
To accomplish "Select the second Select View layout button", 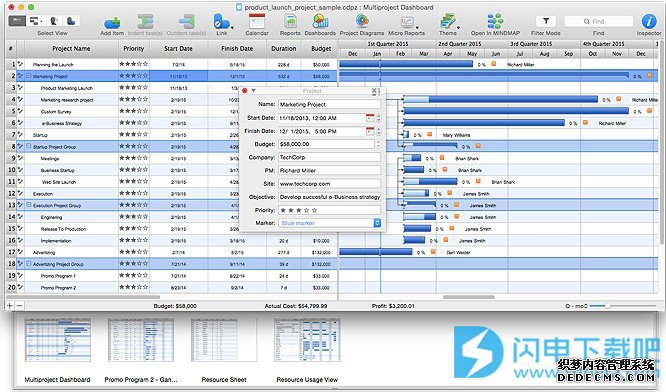I will point(35,20).
